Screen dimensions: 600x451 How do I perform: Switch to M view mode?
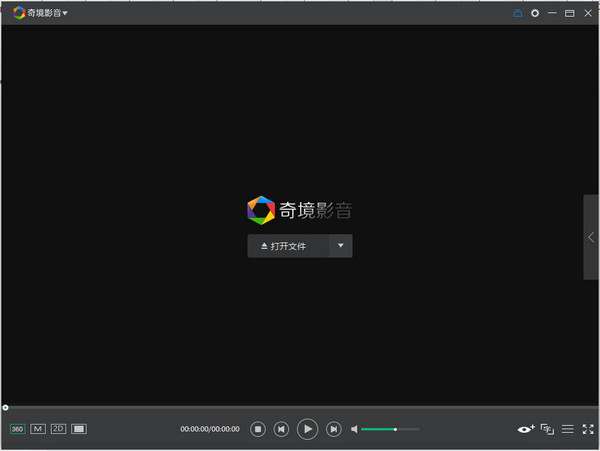pos(38,429)
